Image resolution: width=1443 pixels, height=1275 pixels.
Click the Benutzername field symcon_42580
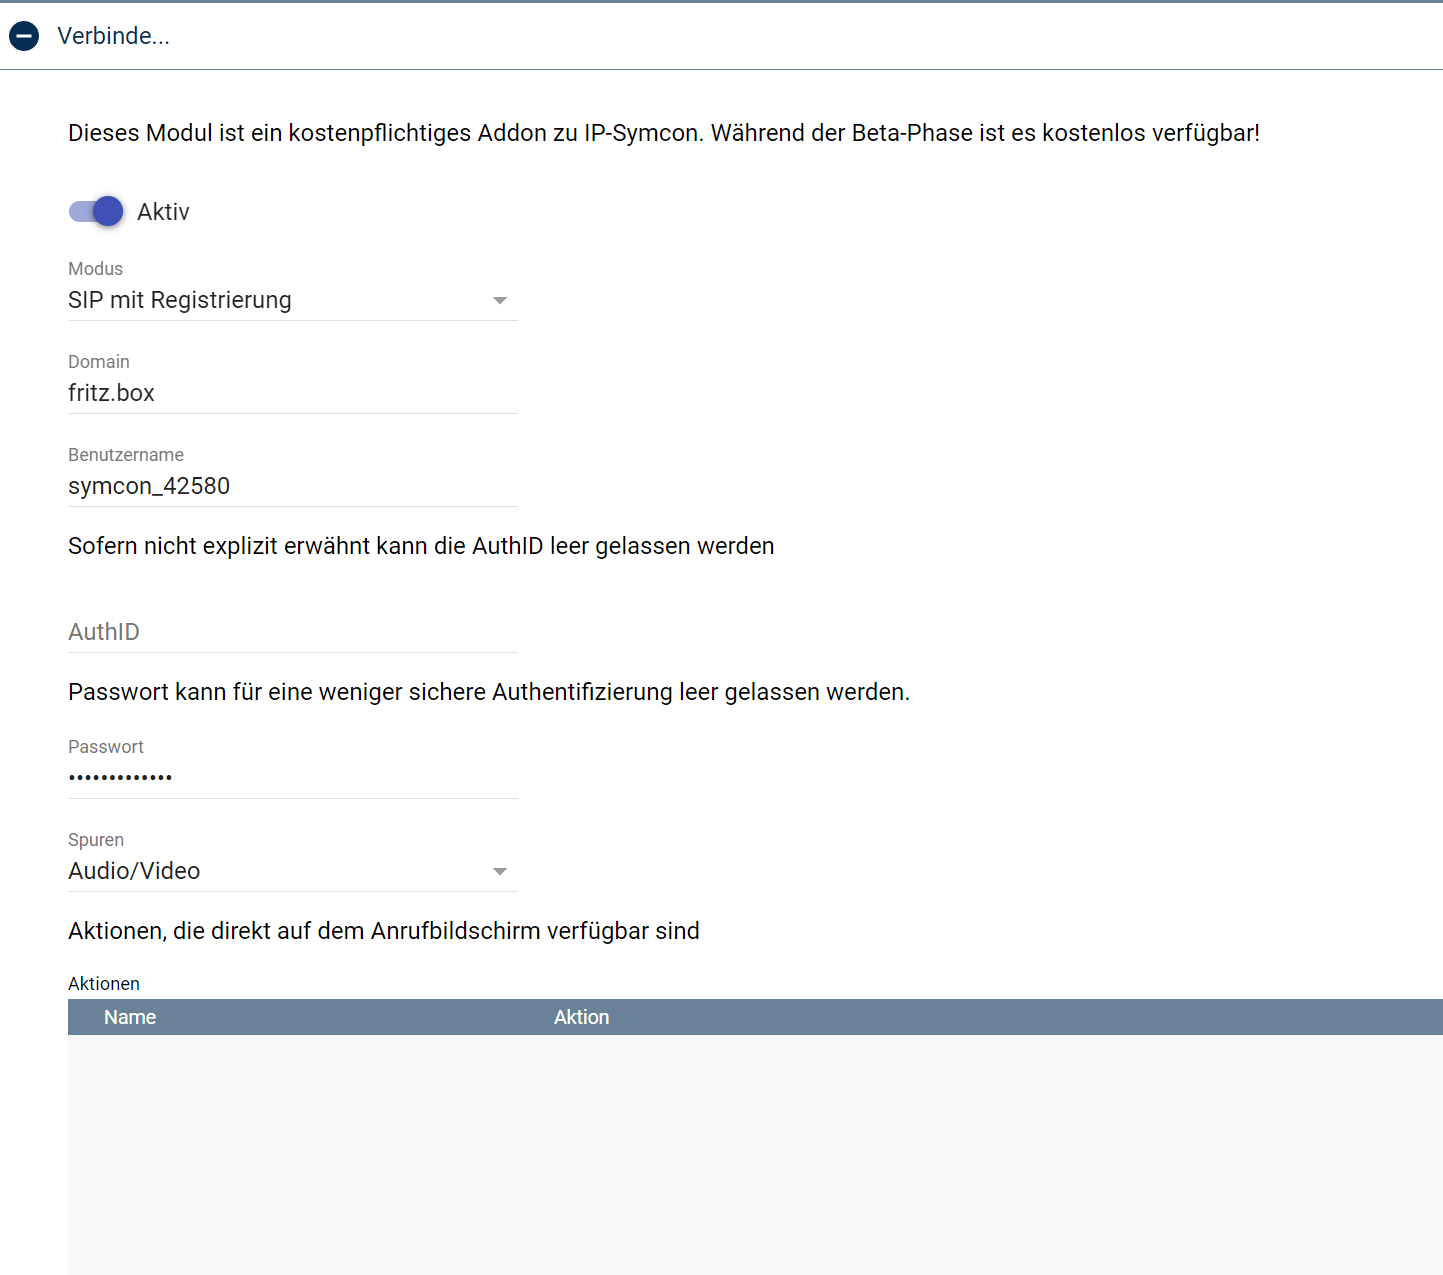pyautogui.click(x=293, y=486)
